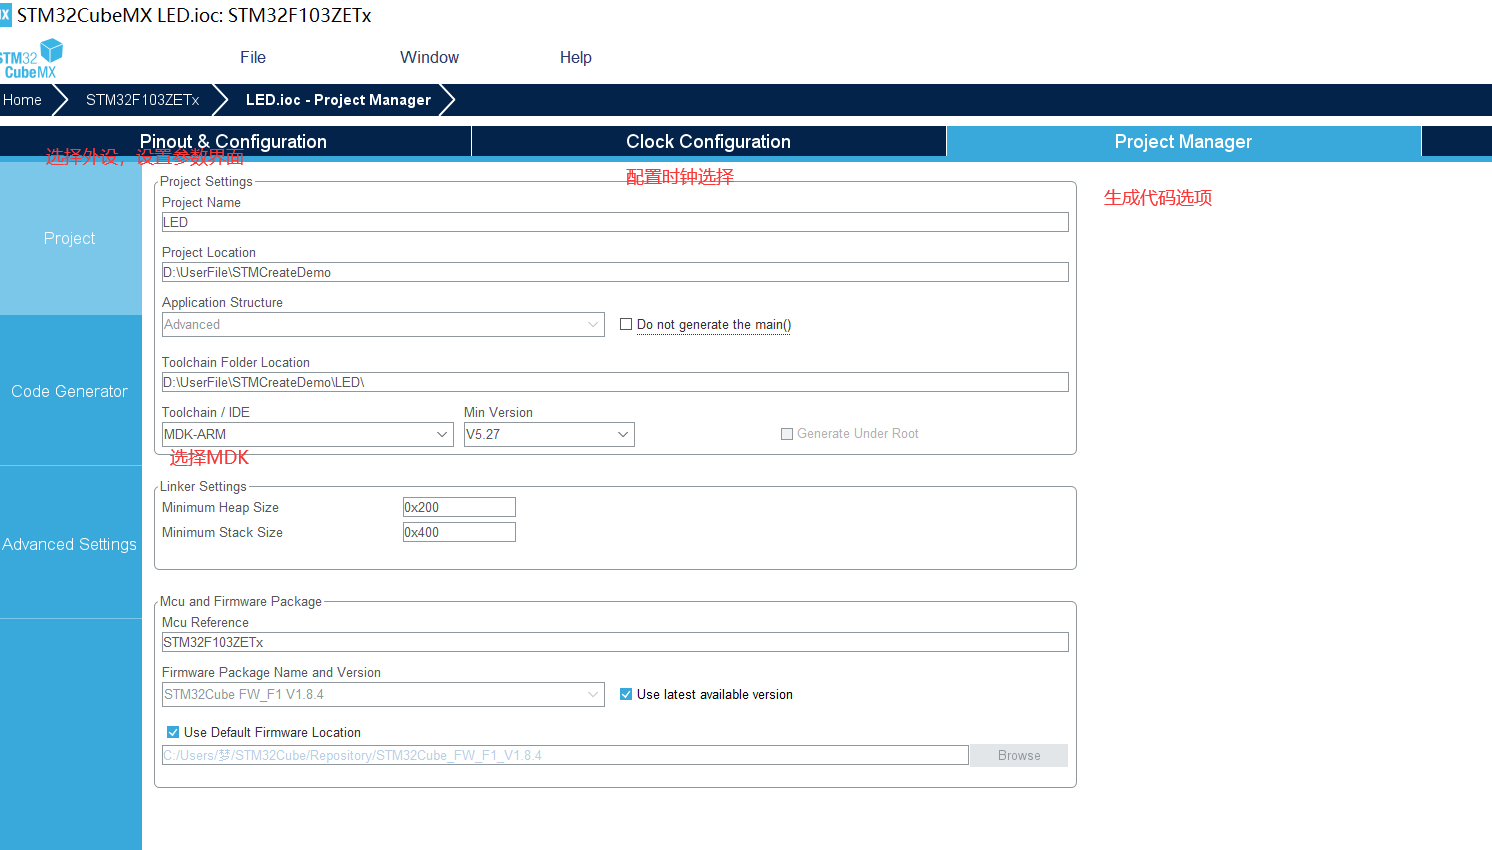Switch to Clock Configuration tab
The image size is (1492, 850).
click(708, 141)
